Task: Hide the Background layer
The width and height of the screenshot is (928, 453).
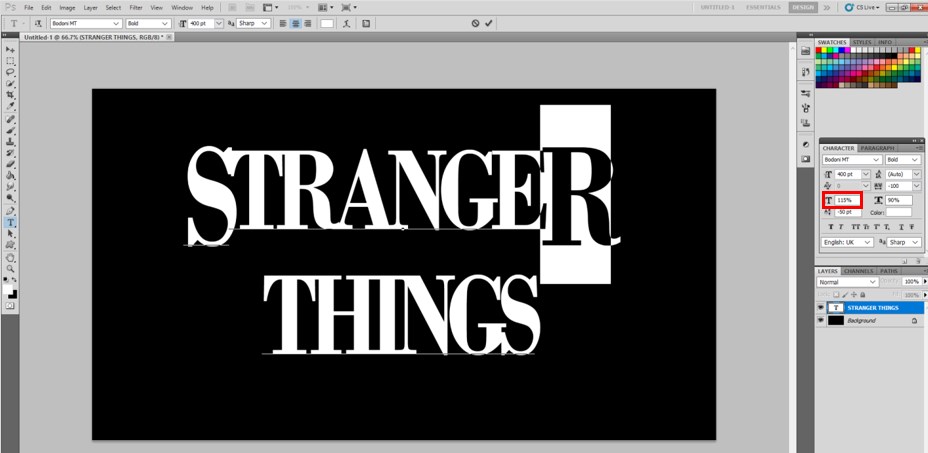Action: click(x=820, y=320)
